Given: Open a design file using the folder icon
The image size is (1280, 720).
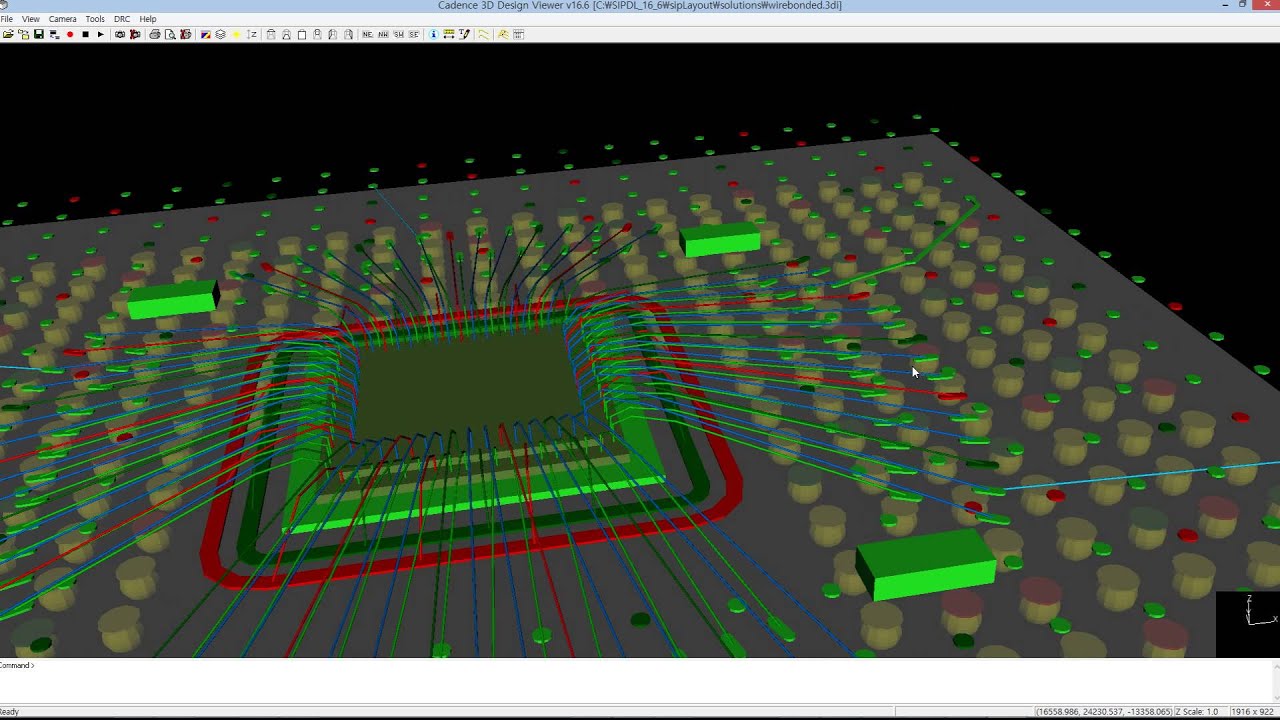Looking at the screenshot, I should 8,34.
